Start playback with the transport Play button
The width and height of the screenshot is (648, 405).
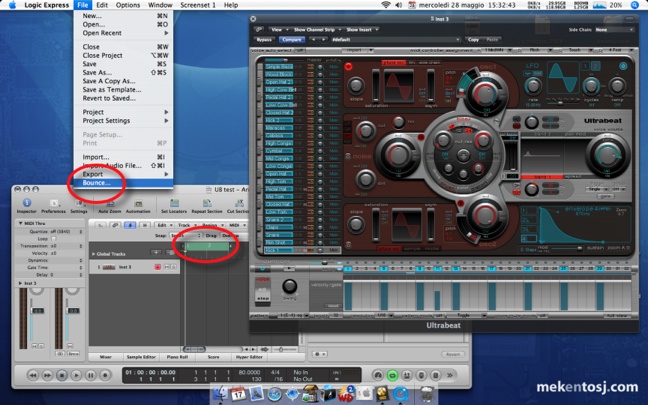[76, 375]
